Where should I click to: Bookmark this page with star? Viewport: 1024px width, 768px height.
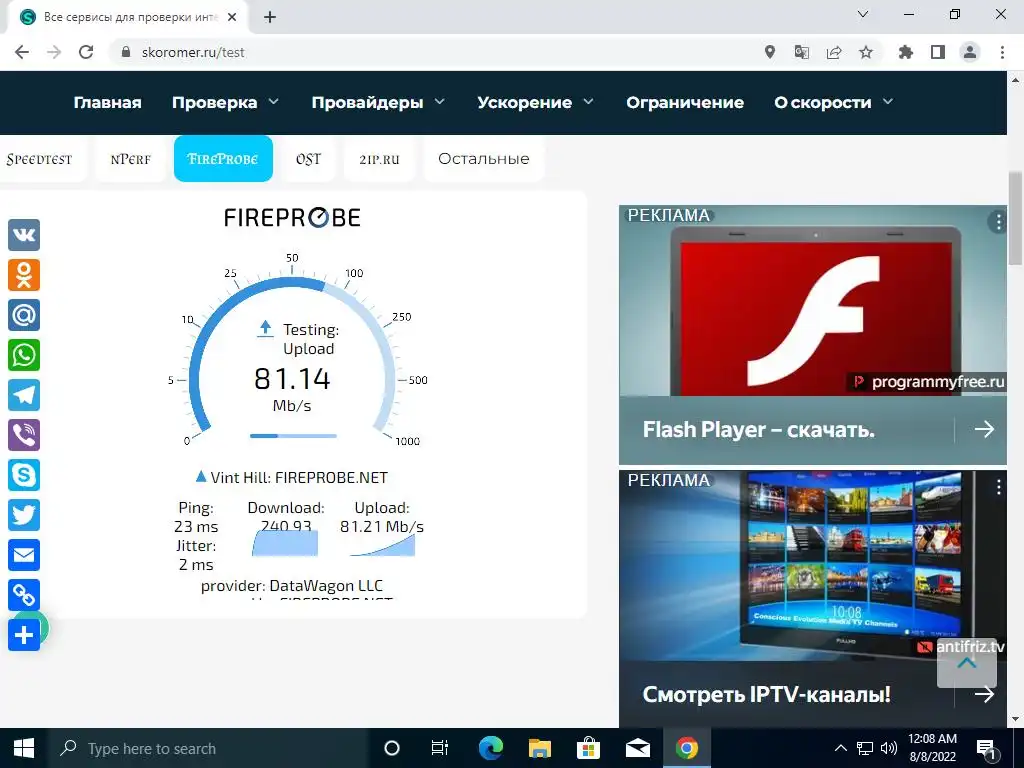point(866,52)
